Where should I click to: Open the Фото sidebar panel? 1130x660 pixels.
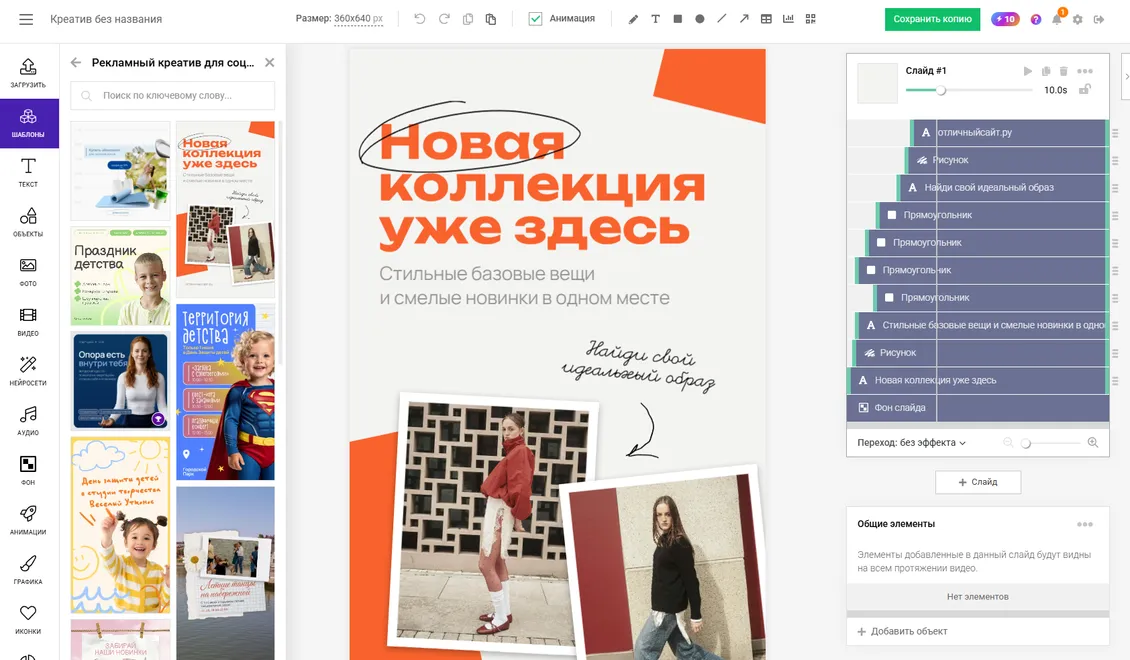coord(28,272)
